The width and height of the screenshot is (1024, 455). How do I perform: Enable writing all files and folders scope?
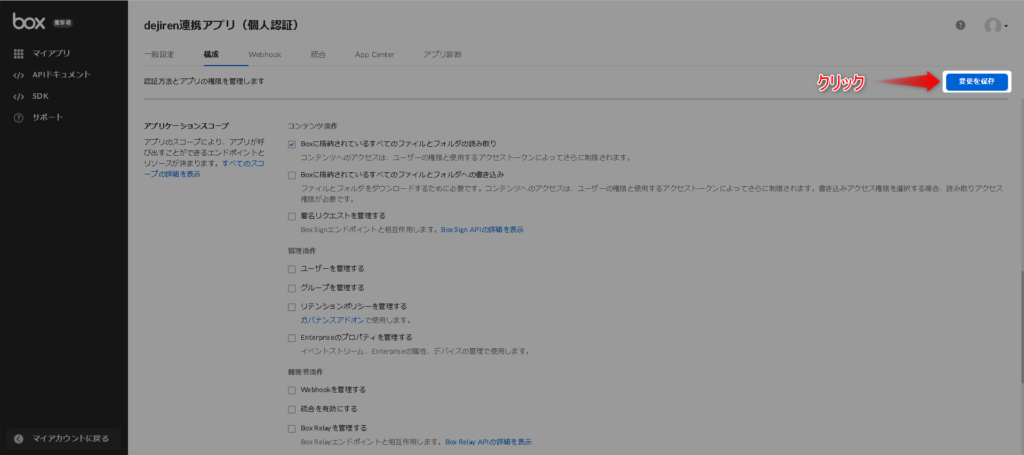(x=292, y=176)
